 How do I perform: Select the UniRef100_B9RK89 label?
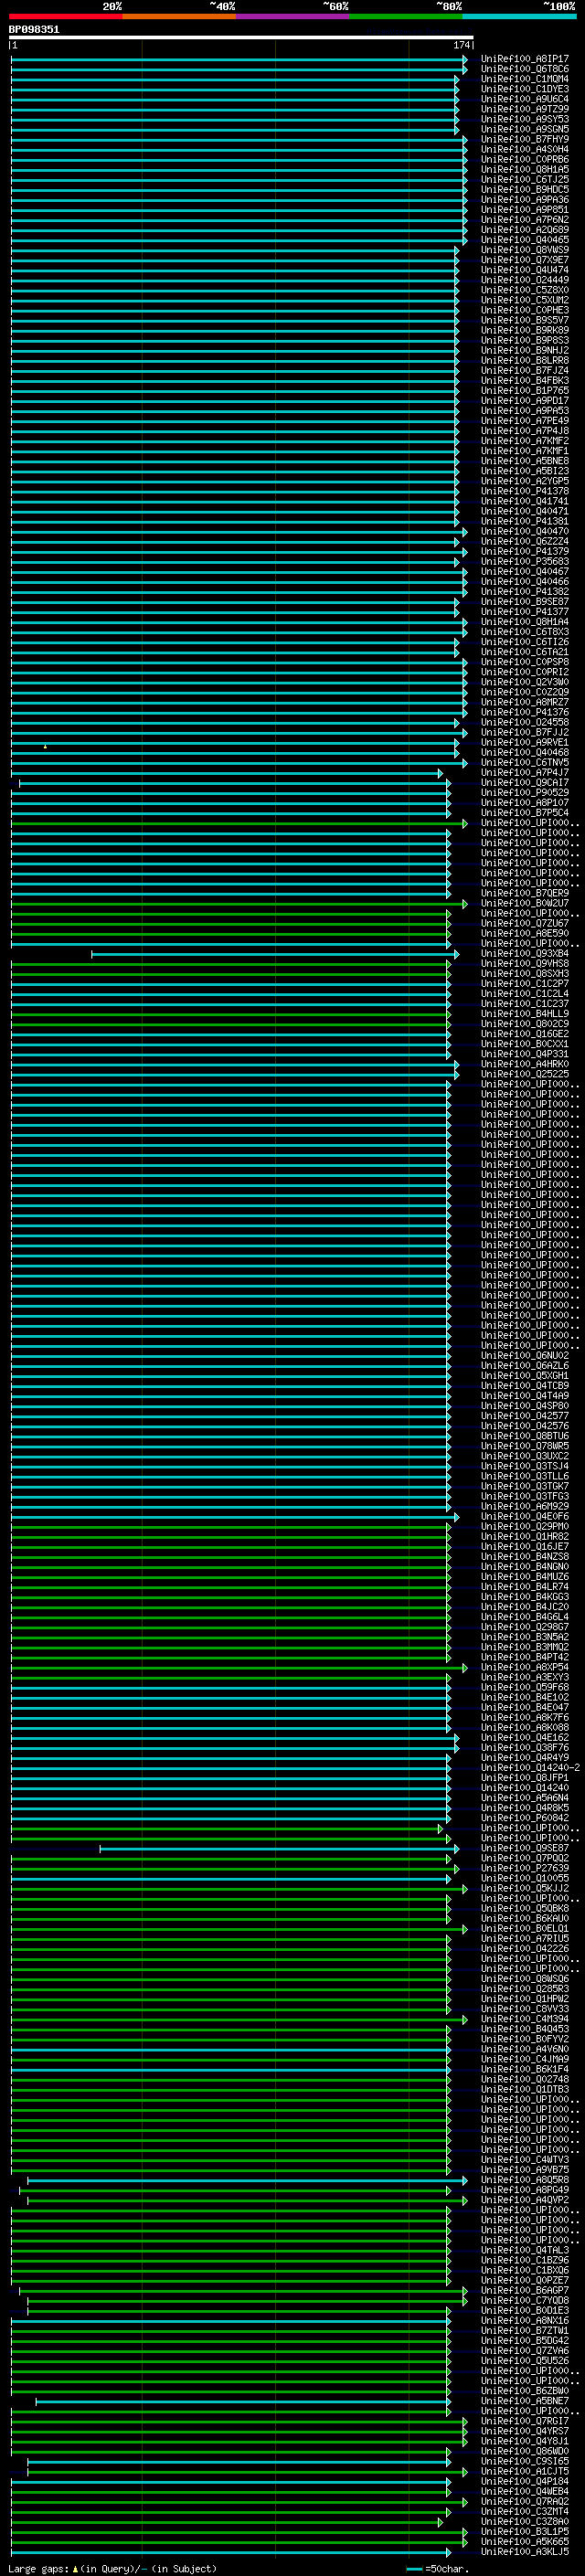coord(524,330)
